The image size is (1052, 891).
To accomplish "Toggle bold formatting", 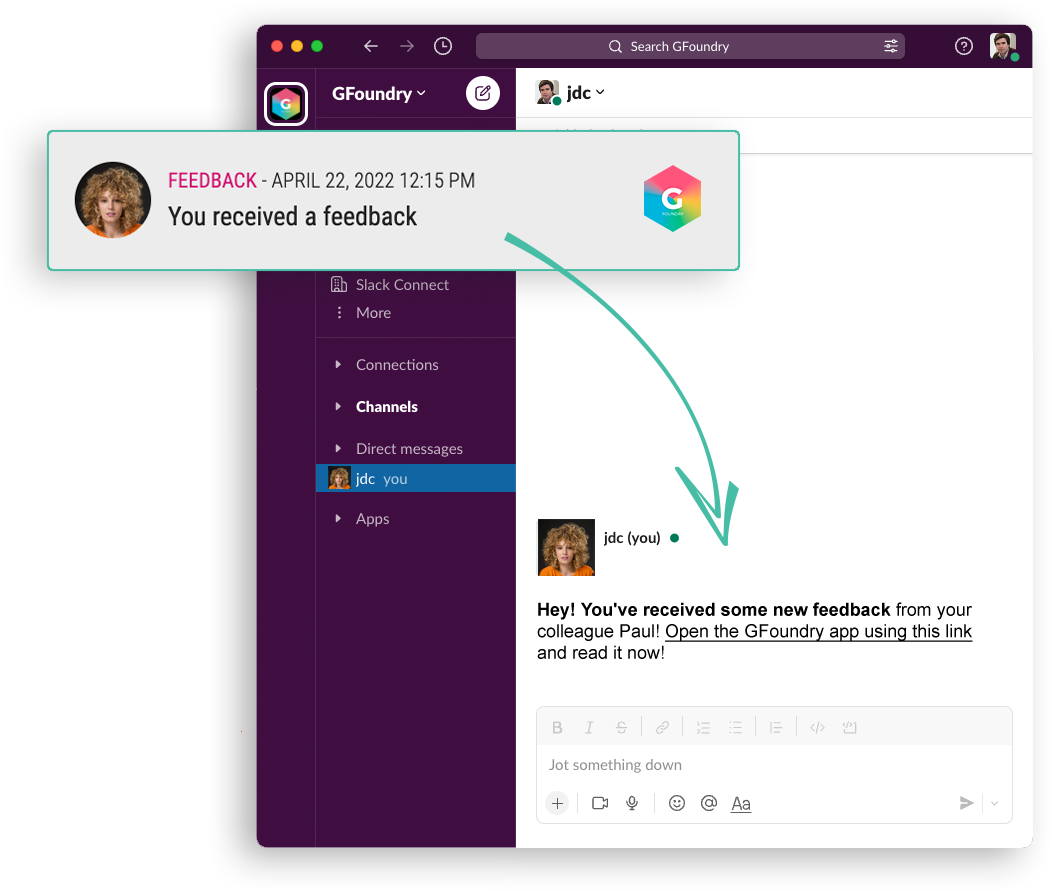I will [557, 727].
